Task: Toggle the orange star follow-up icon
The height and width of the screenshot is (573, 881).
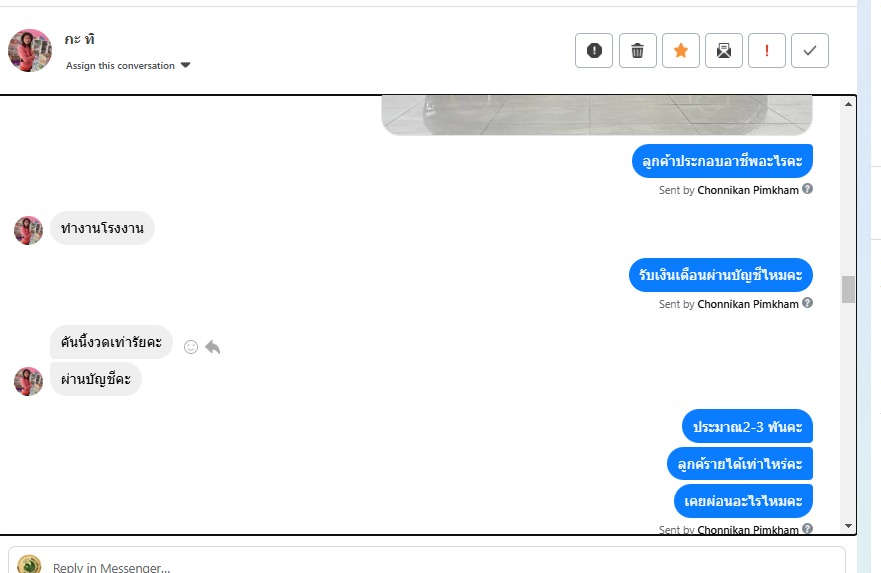Action: 680,51
